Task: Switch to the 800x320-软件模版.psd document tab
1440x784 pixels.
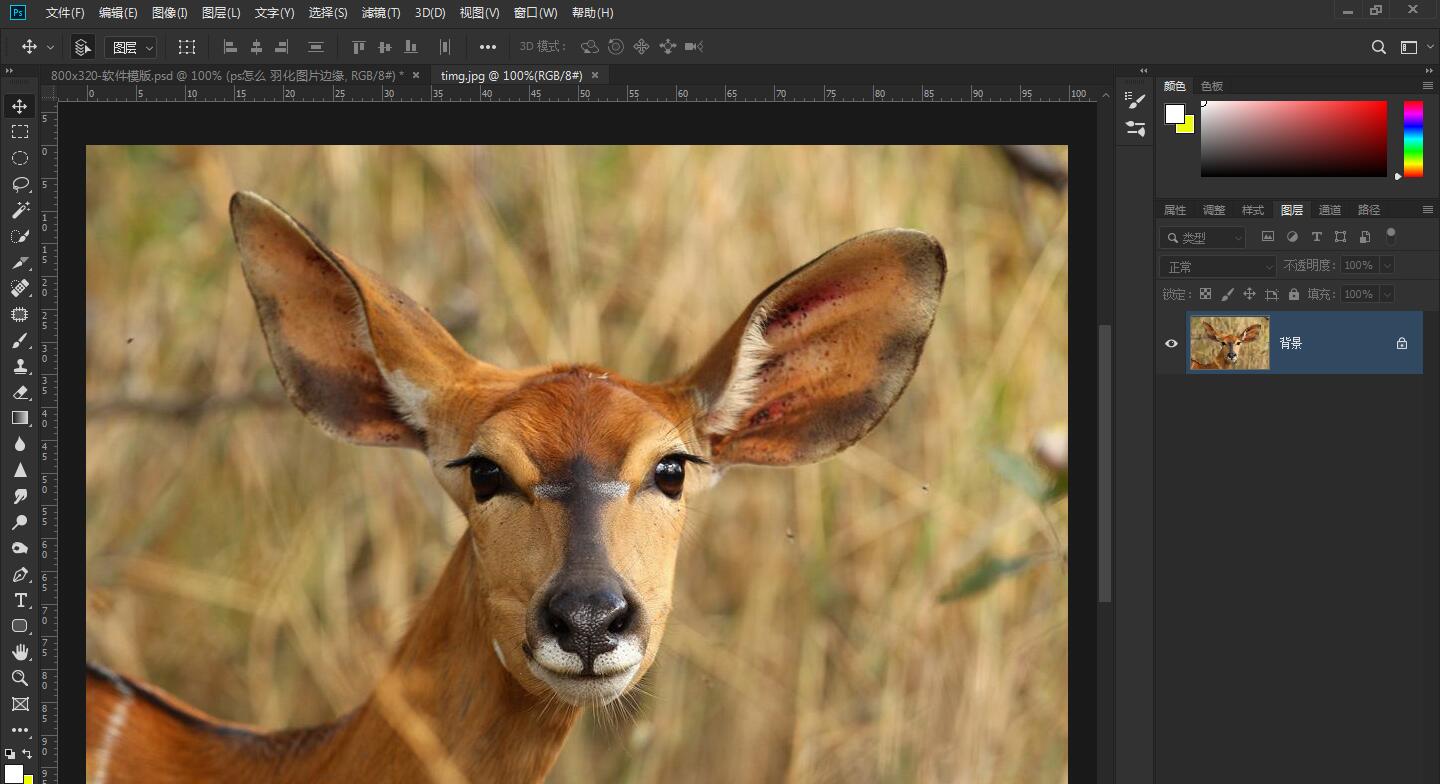Action: [226, 76]
